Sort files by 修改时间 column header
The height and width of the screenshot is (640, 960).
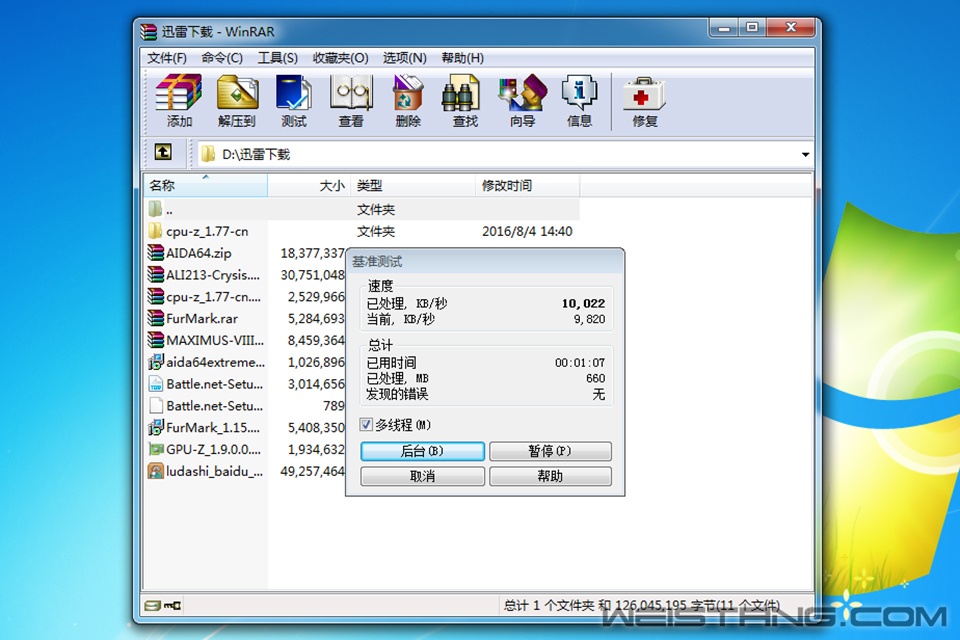(527, 186)
